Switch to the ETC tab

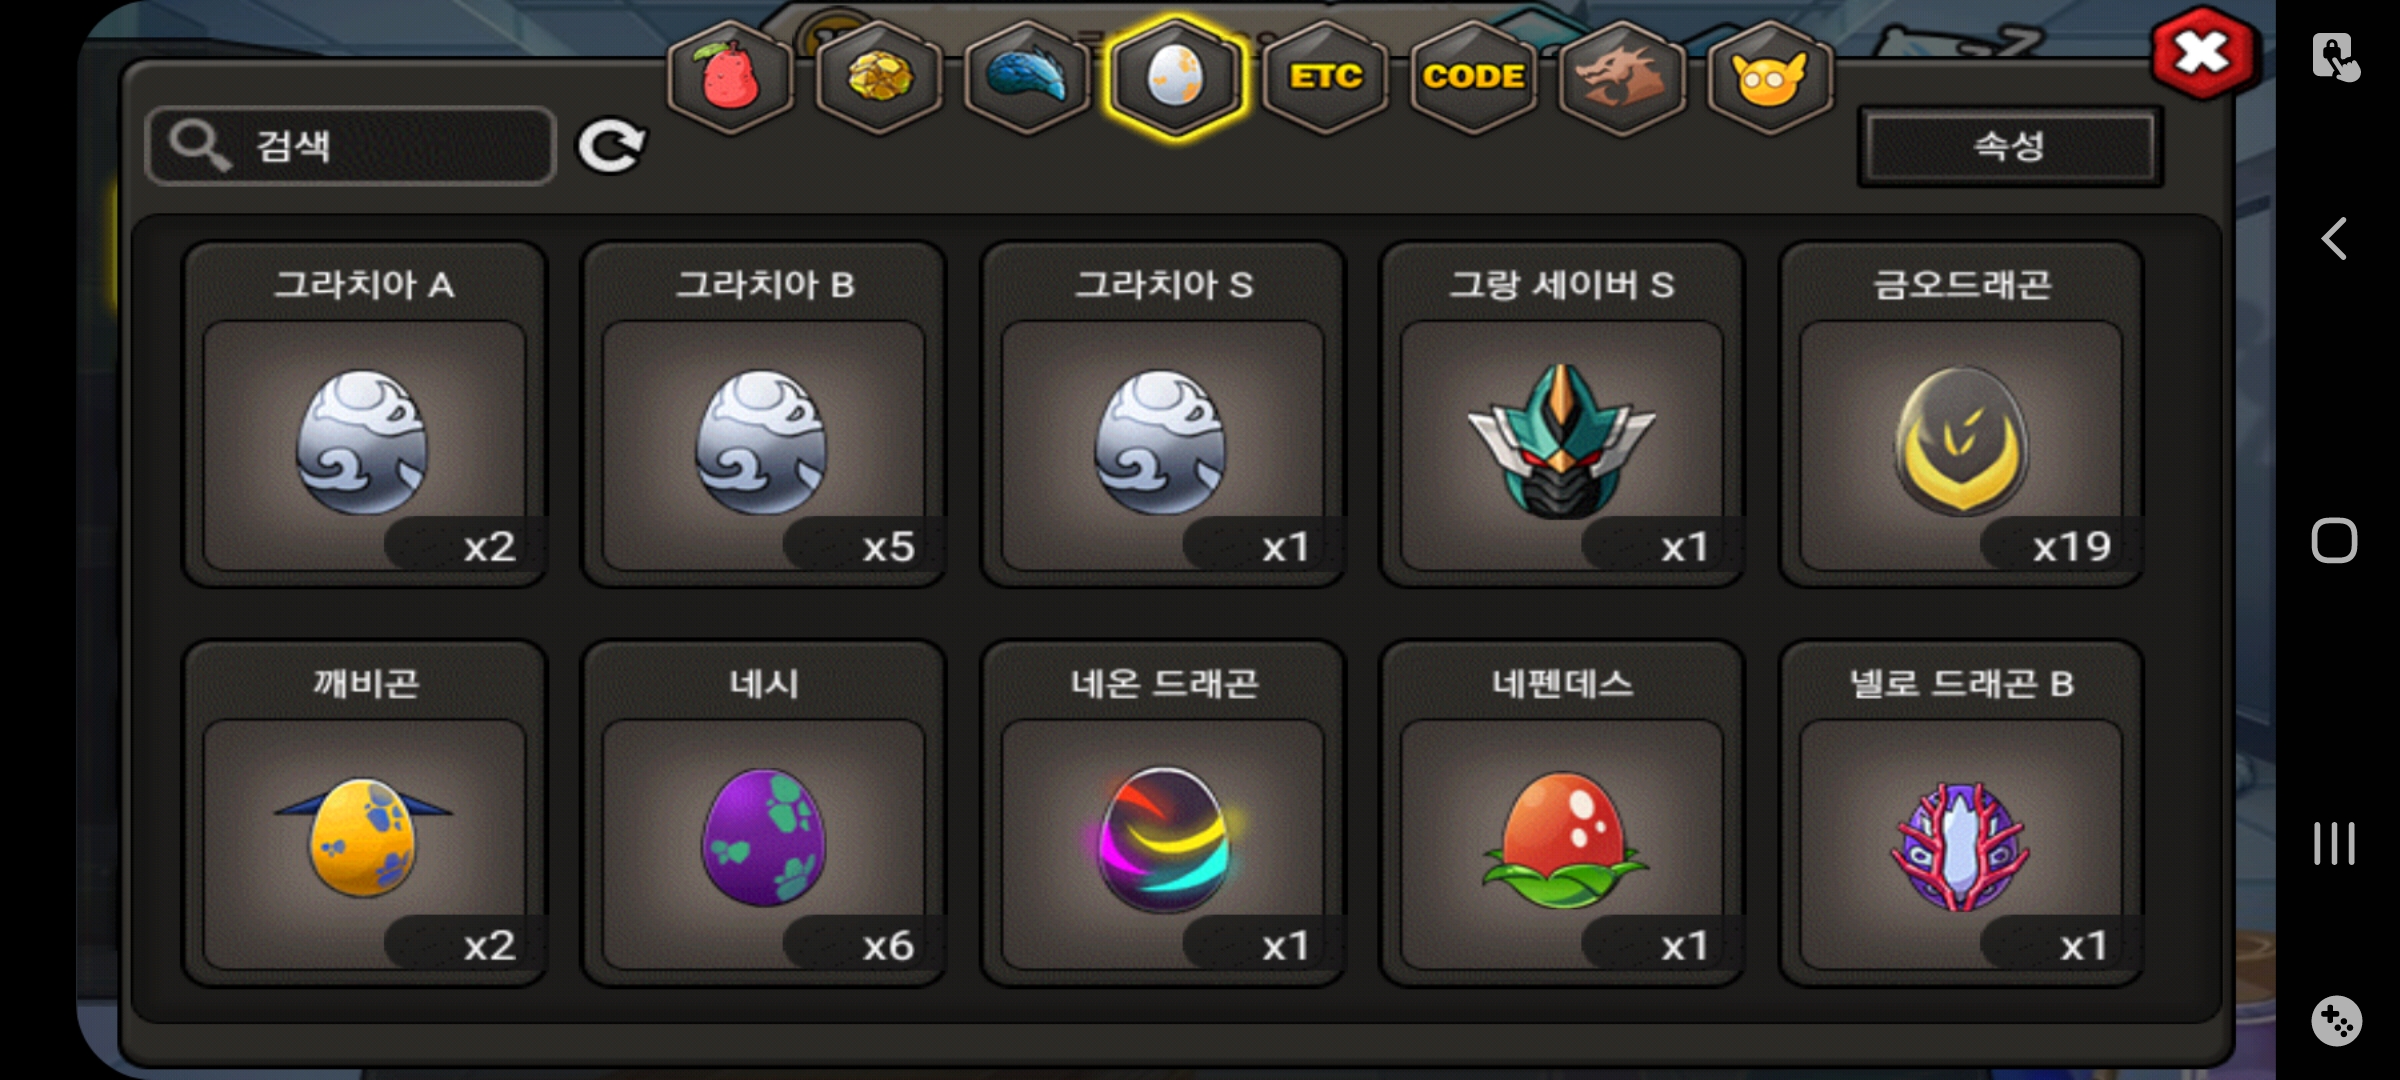pos(1325,77)
